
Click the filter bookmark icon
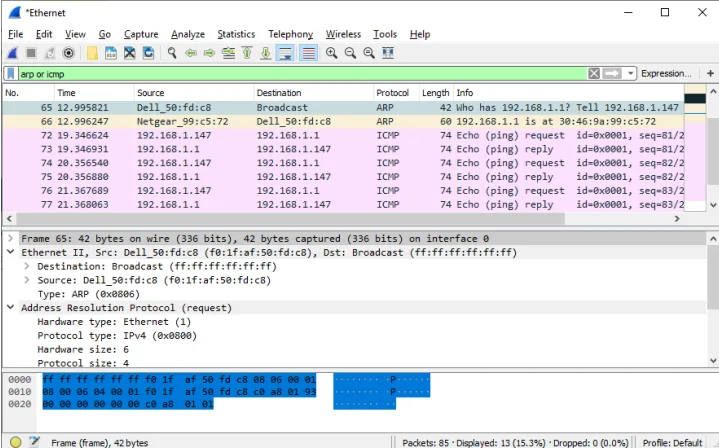11,74
